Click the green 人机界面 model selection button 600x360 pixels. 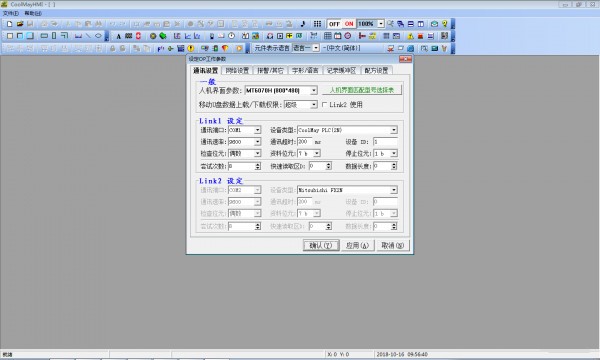click(362, 90)
